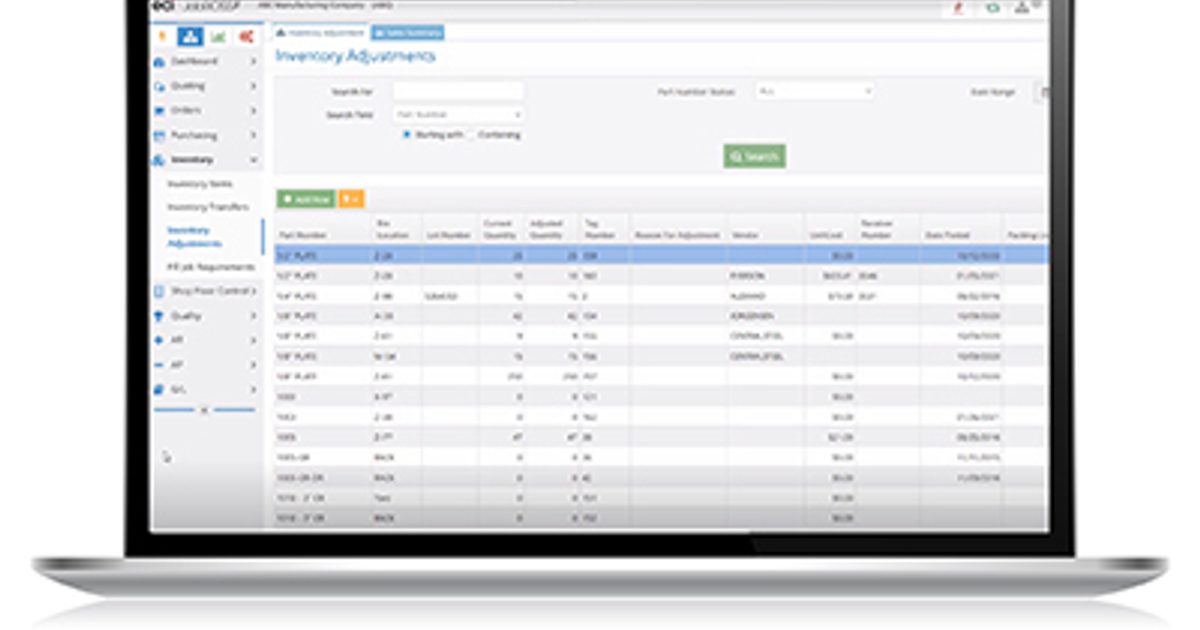Select the 'Containing' radio button
Screen dimensions: 1200x630
pos(471,135)
